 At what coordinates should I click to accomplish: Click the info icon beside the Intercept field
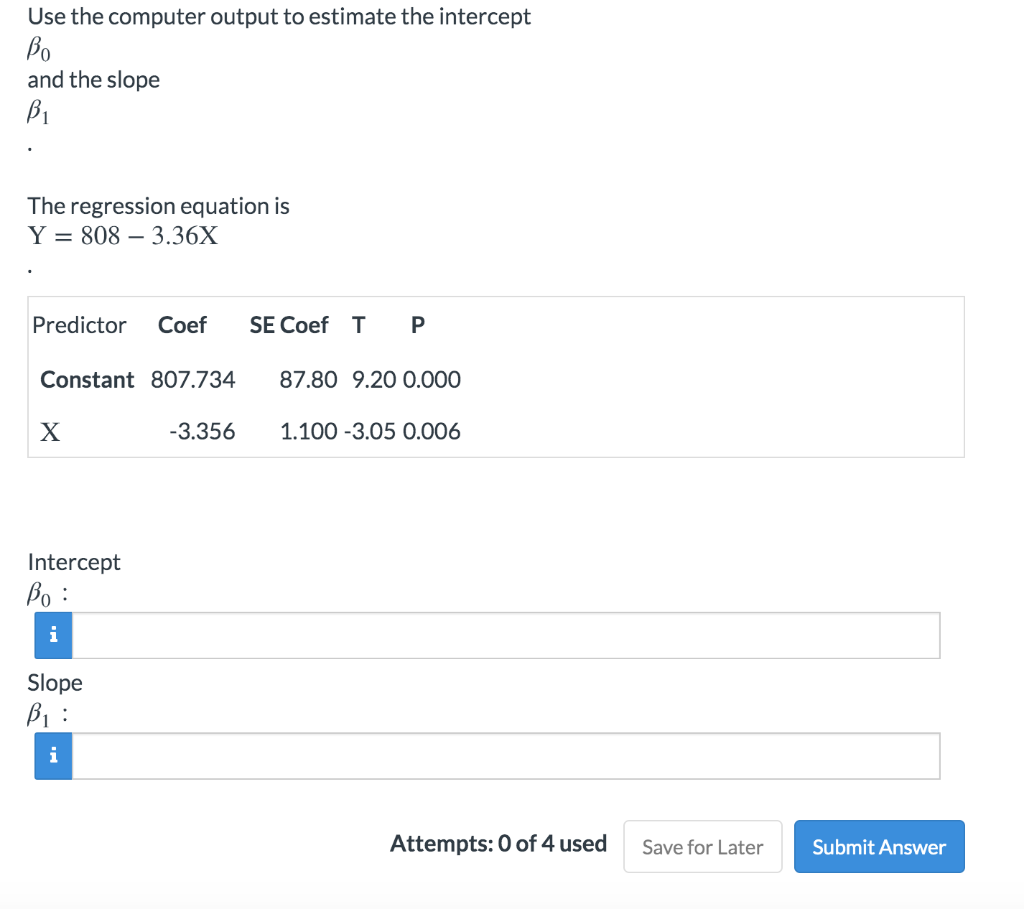click(52, 635)
